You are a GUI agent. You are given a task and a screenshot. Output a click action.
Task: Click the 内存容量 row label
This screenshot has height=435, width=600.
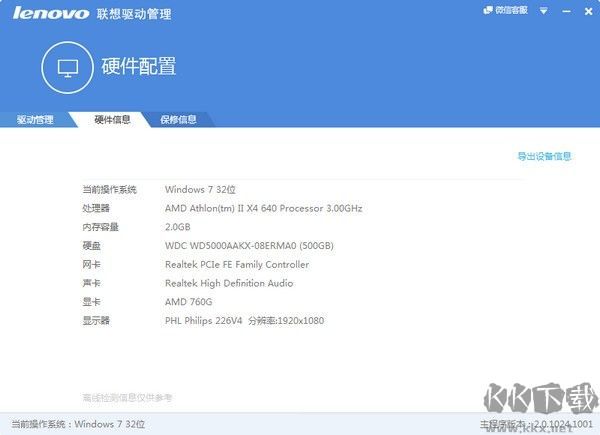(x=100, y=227)
